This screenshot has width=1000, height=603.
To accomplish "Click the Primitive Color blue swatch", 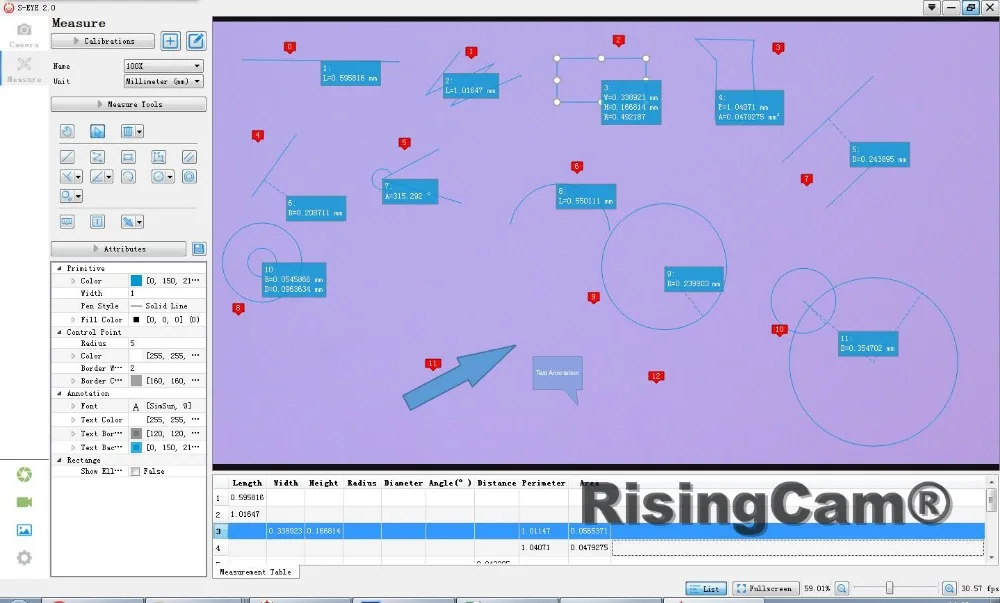I will coord(136,280).
